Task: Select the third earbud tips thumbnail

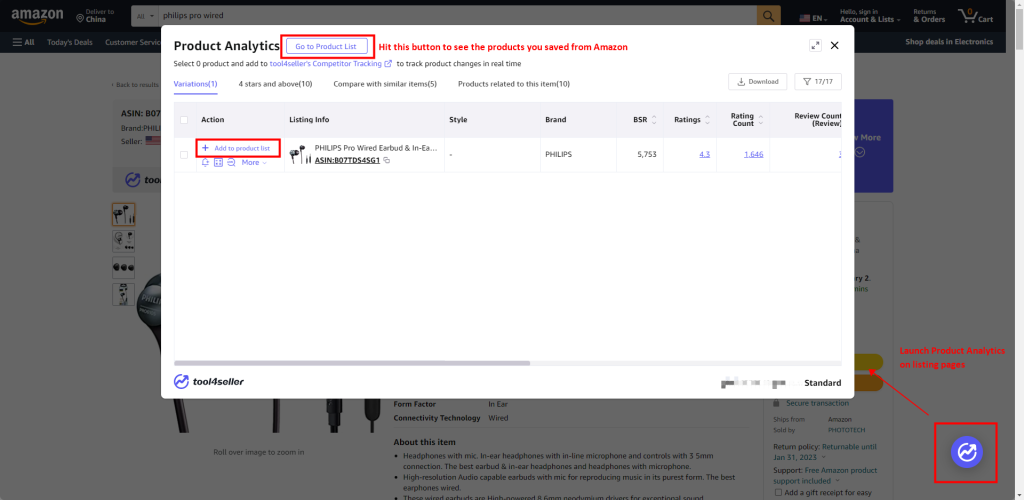Action: [123, 268]
